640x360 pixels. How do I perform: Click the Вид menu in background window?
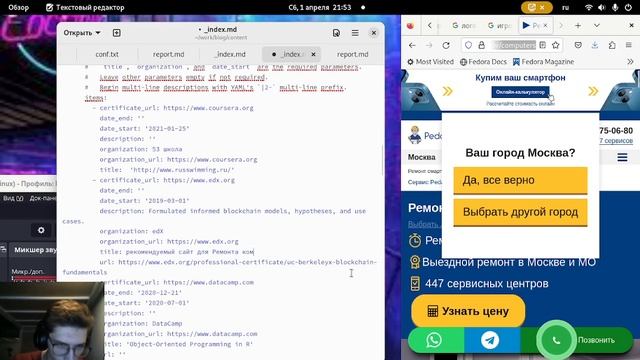point(13,198)
